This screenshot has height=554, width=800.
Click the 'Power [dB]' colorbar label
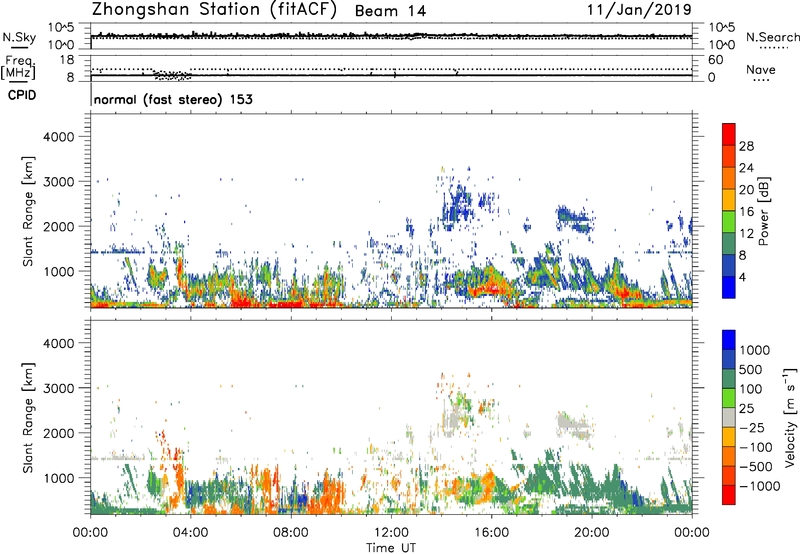point(763,211)
